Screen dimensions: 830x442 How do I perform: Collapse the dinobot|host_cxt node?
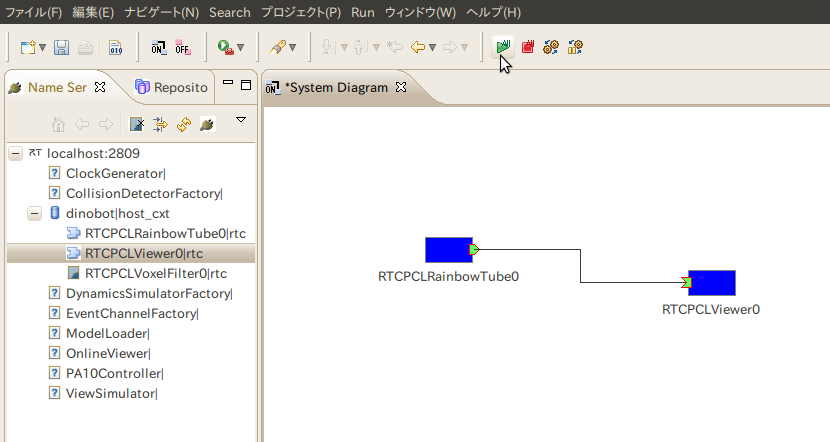pyautogui.click(x=35, y=214)
